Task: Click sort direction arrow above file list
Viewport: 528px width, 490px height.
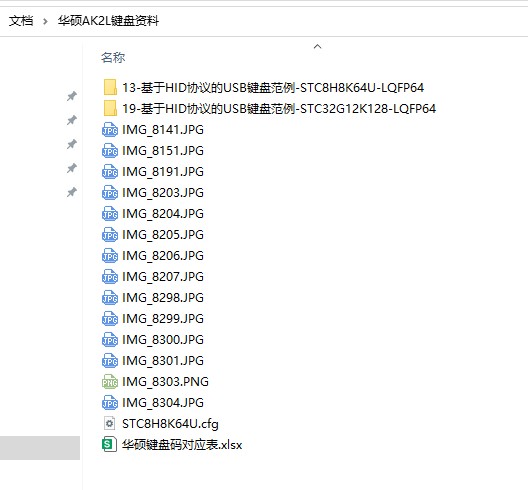Action: 317,46
